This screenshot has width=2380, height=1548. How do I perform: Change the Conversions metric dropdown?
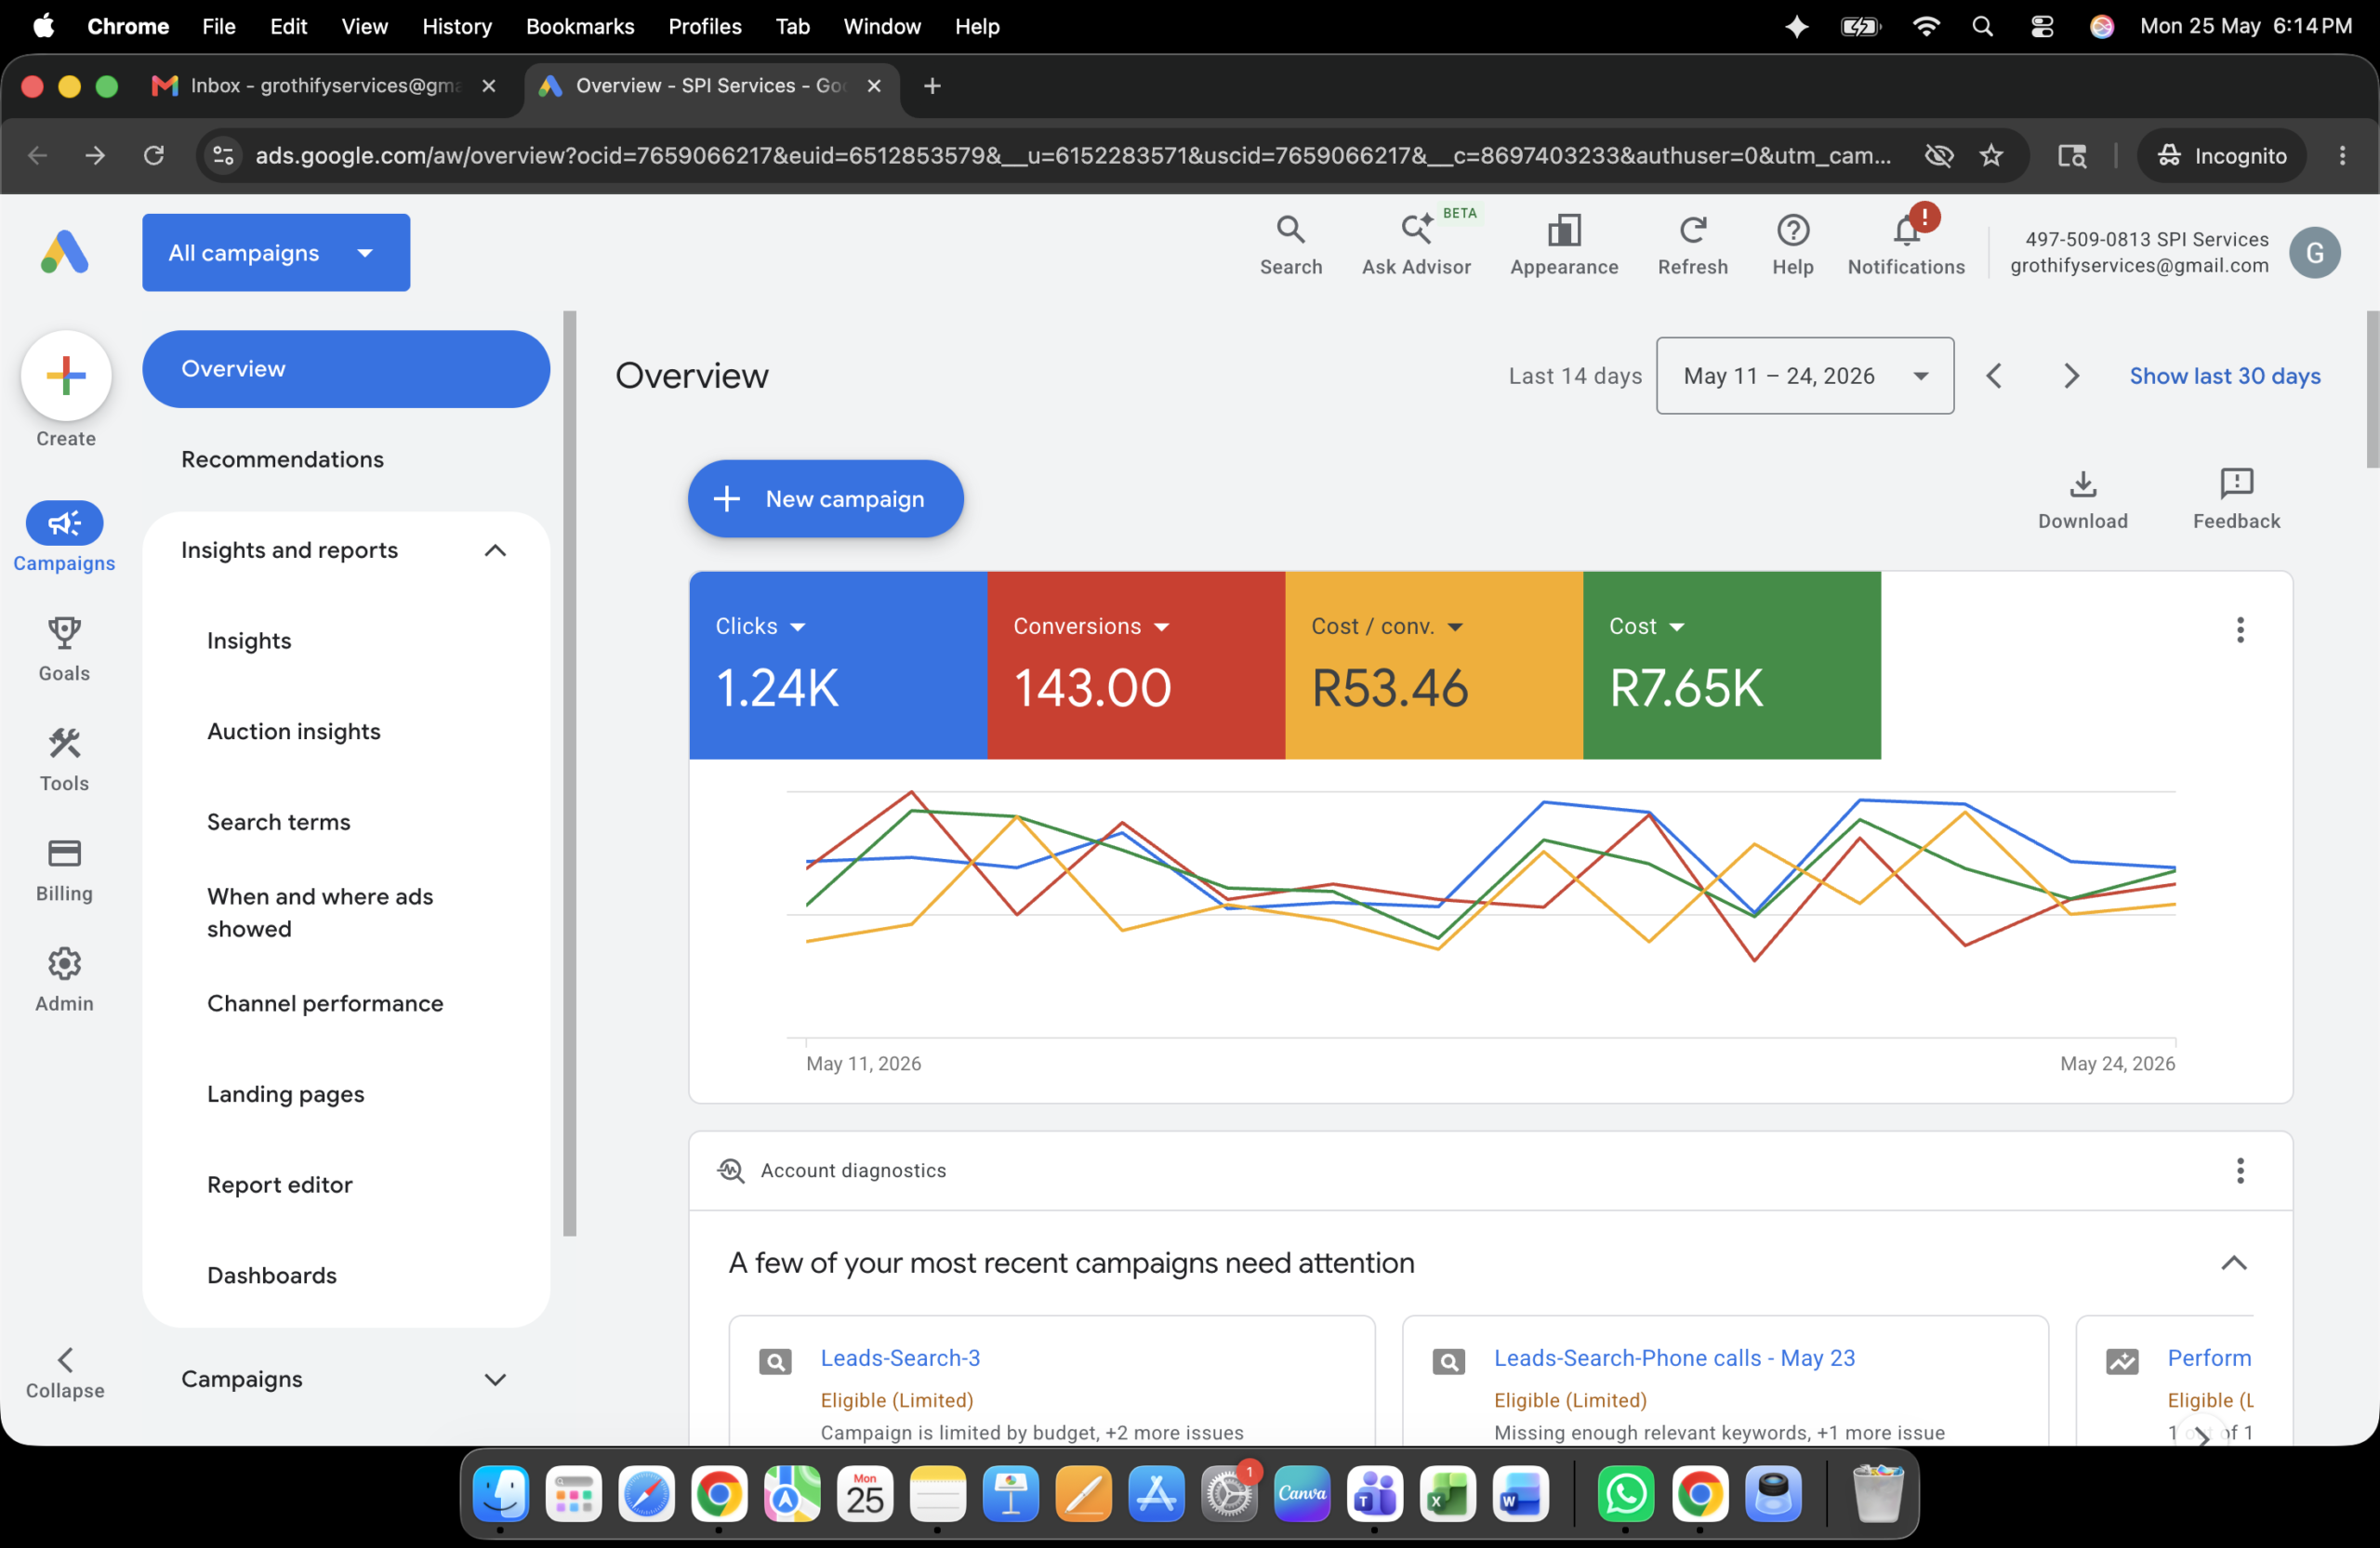1091,627
